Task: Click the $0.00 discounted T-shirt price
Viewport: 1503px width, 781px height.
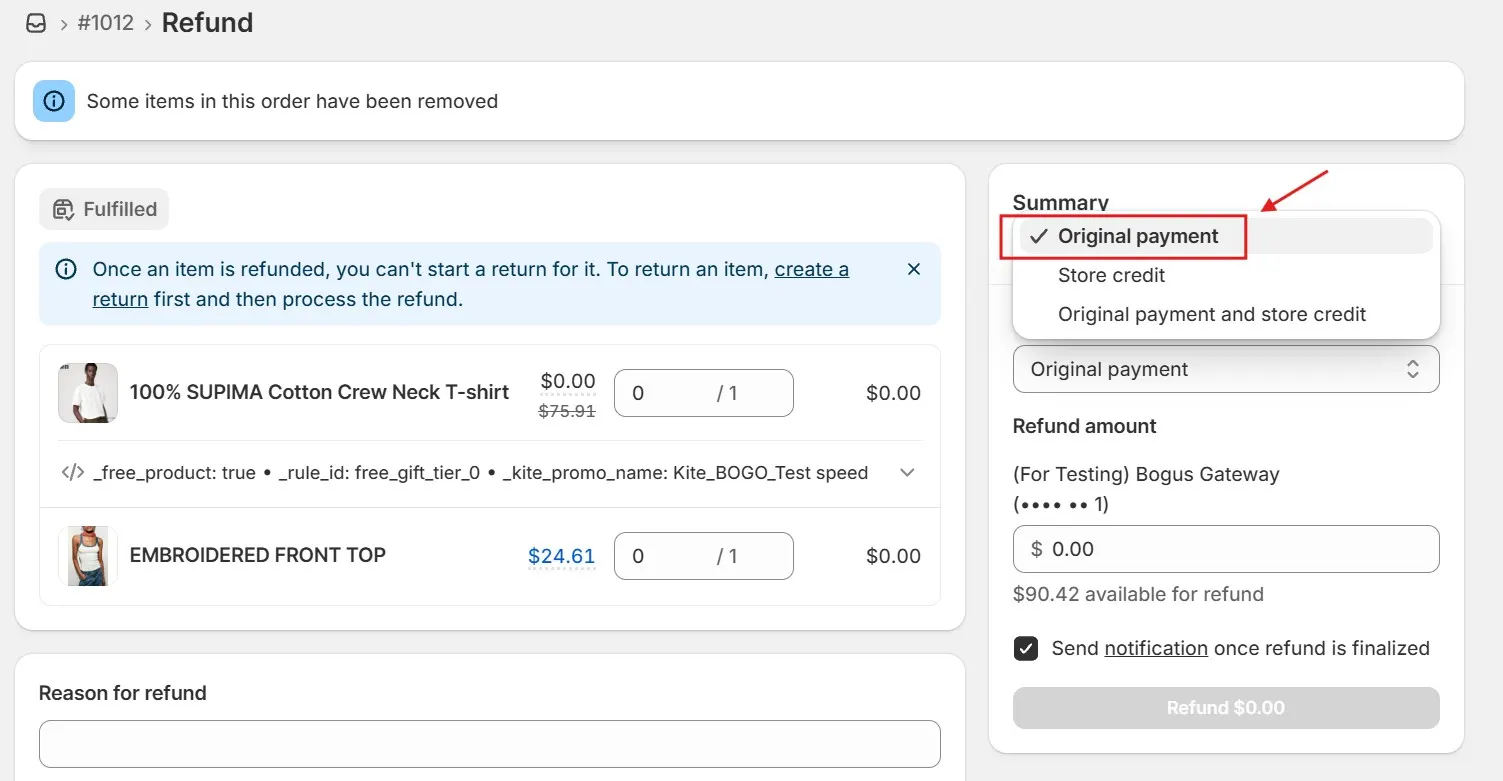Action: (x=568, y=381)
